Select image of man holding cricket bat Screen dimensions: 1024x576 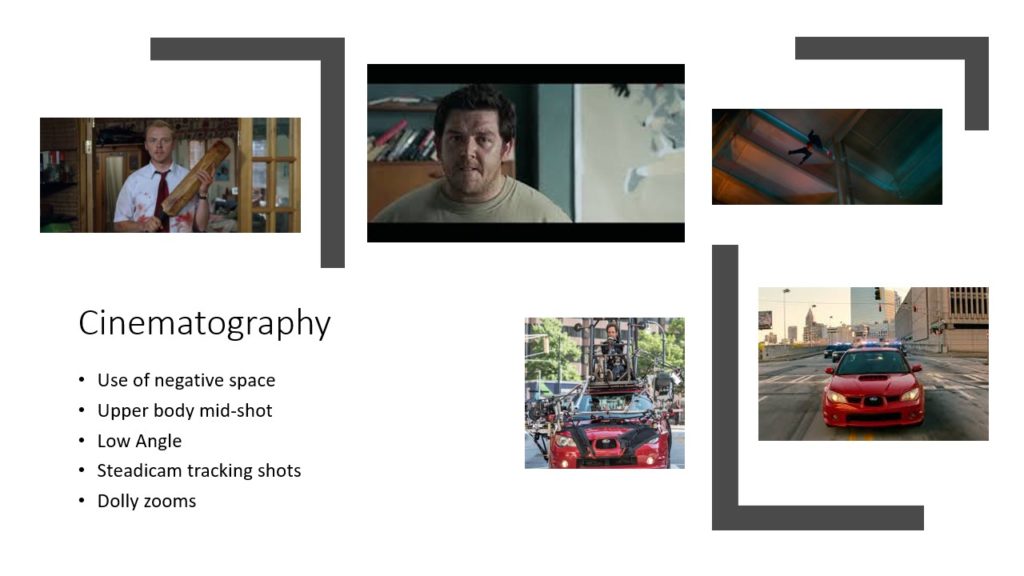[170, 175]
